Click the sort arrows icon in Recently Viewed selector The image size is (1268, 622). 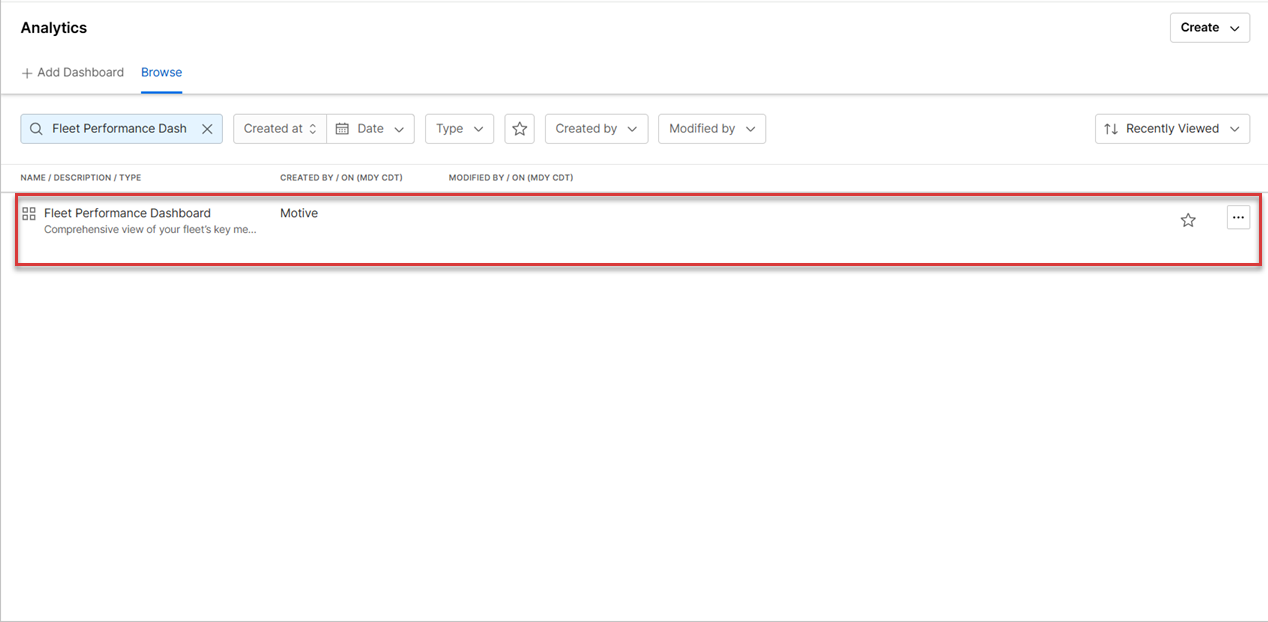tap(1110, 128)
